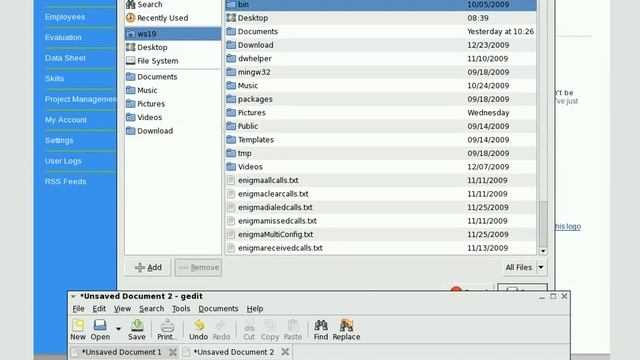Open the Documents menu in gedit
The width and height of the screenshot is (640, 360).
coord(218,309)
